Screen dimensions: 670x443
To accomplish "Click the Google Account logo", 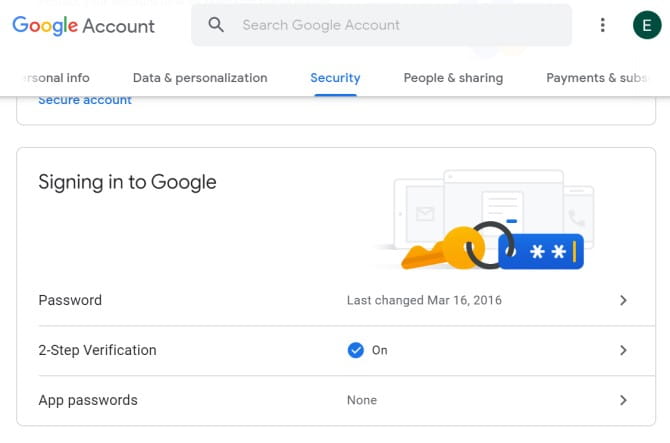I will [84, 26].
